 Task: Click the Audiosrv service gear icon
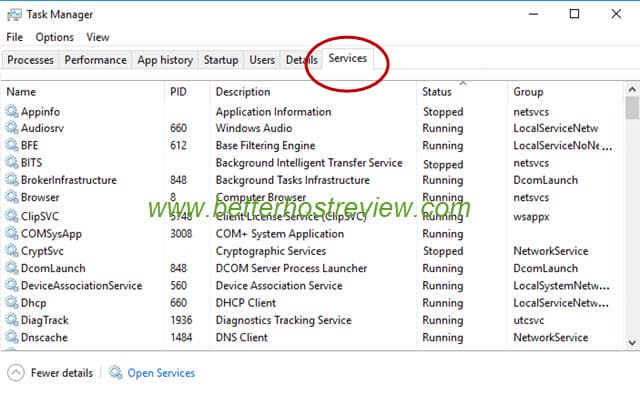tap(11, 128)
